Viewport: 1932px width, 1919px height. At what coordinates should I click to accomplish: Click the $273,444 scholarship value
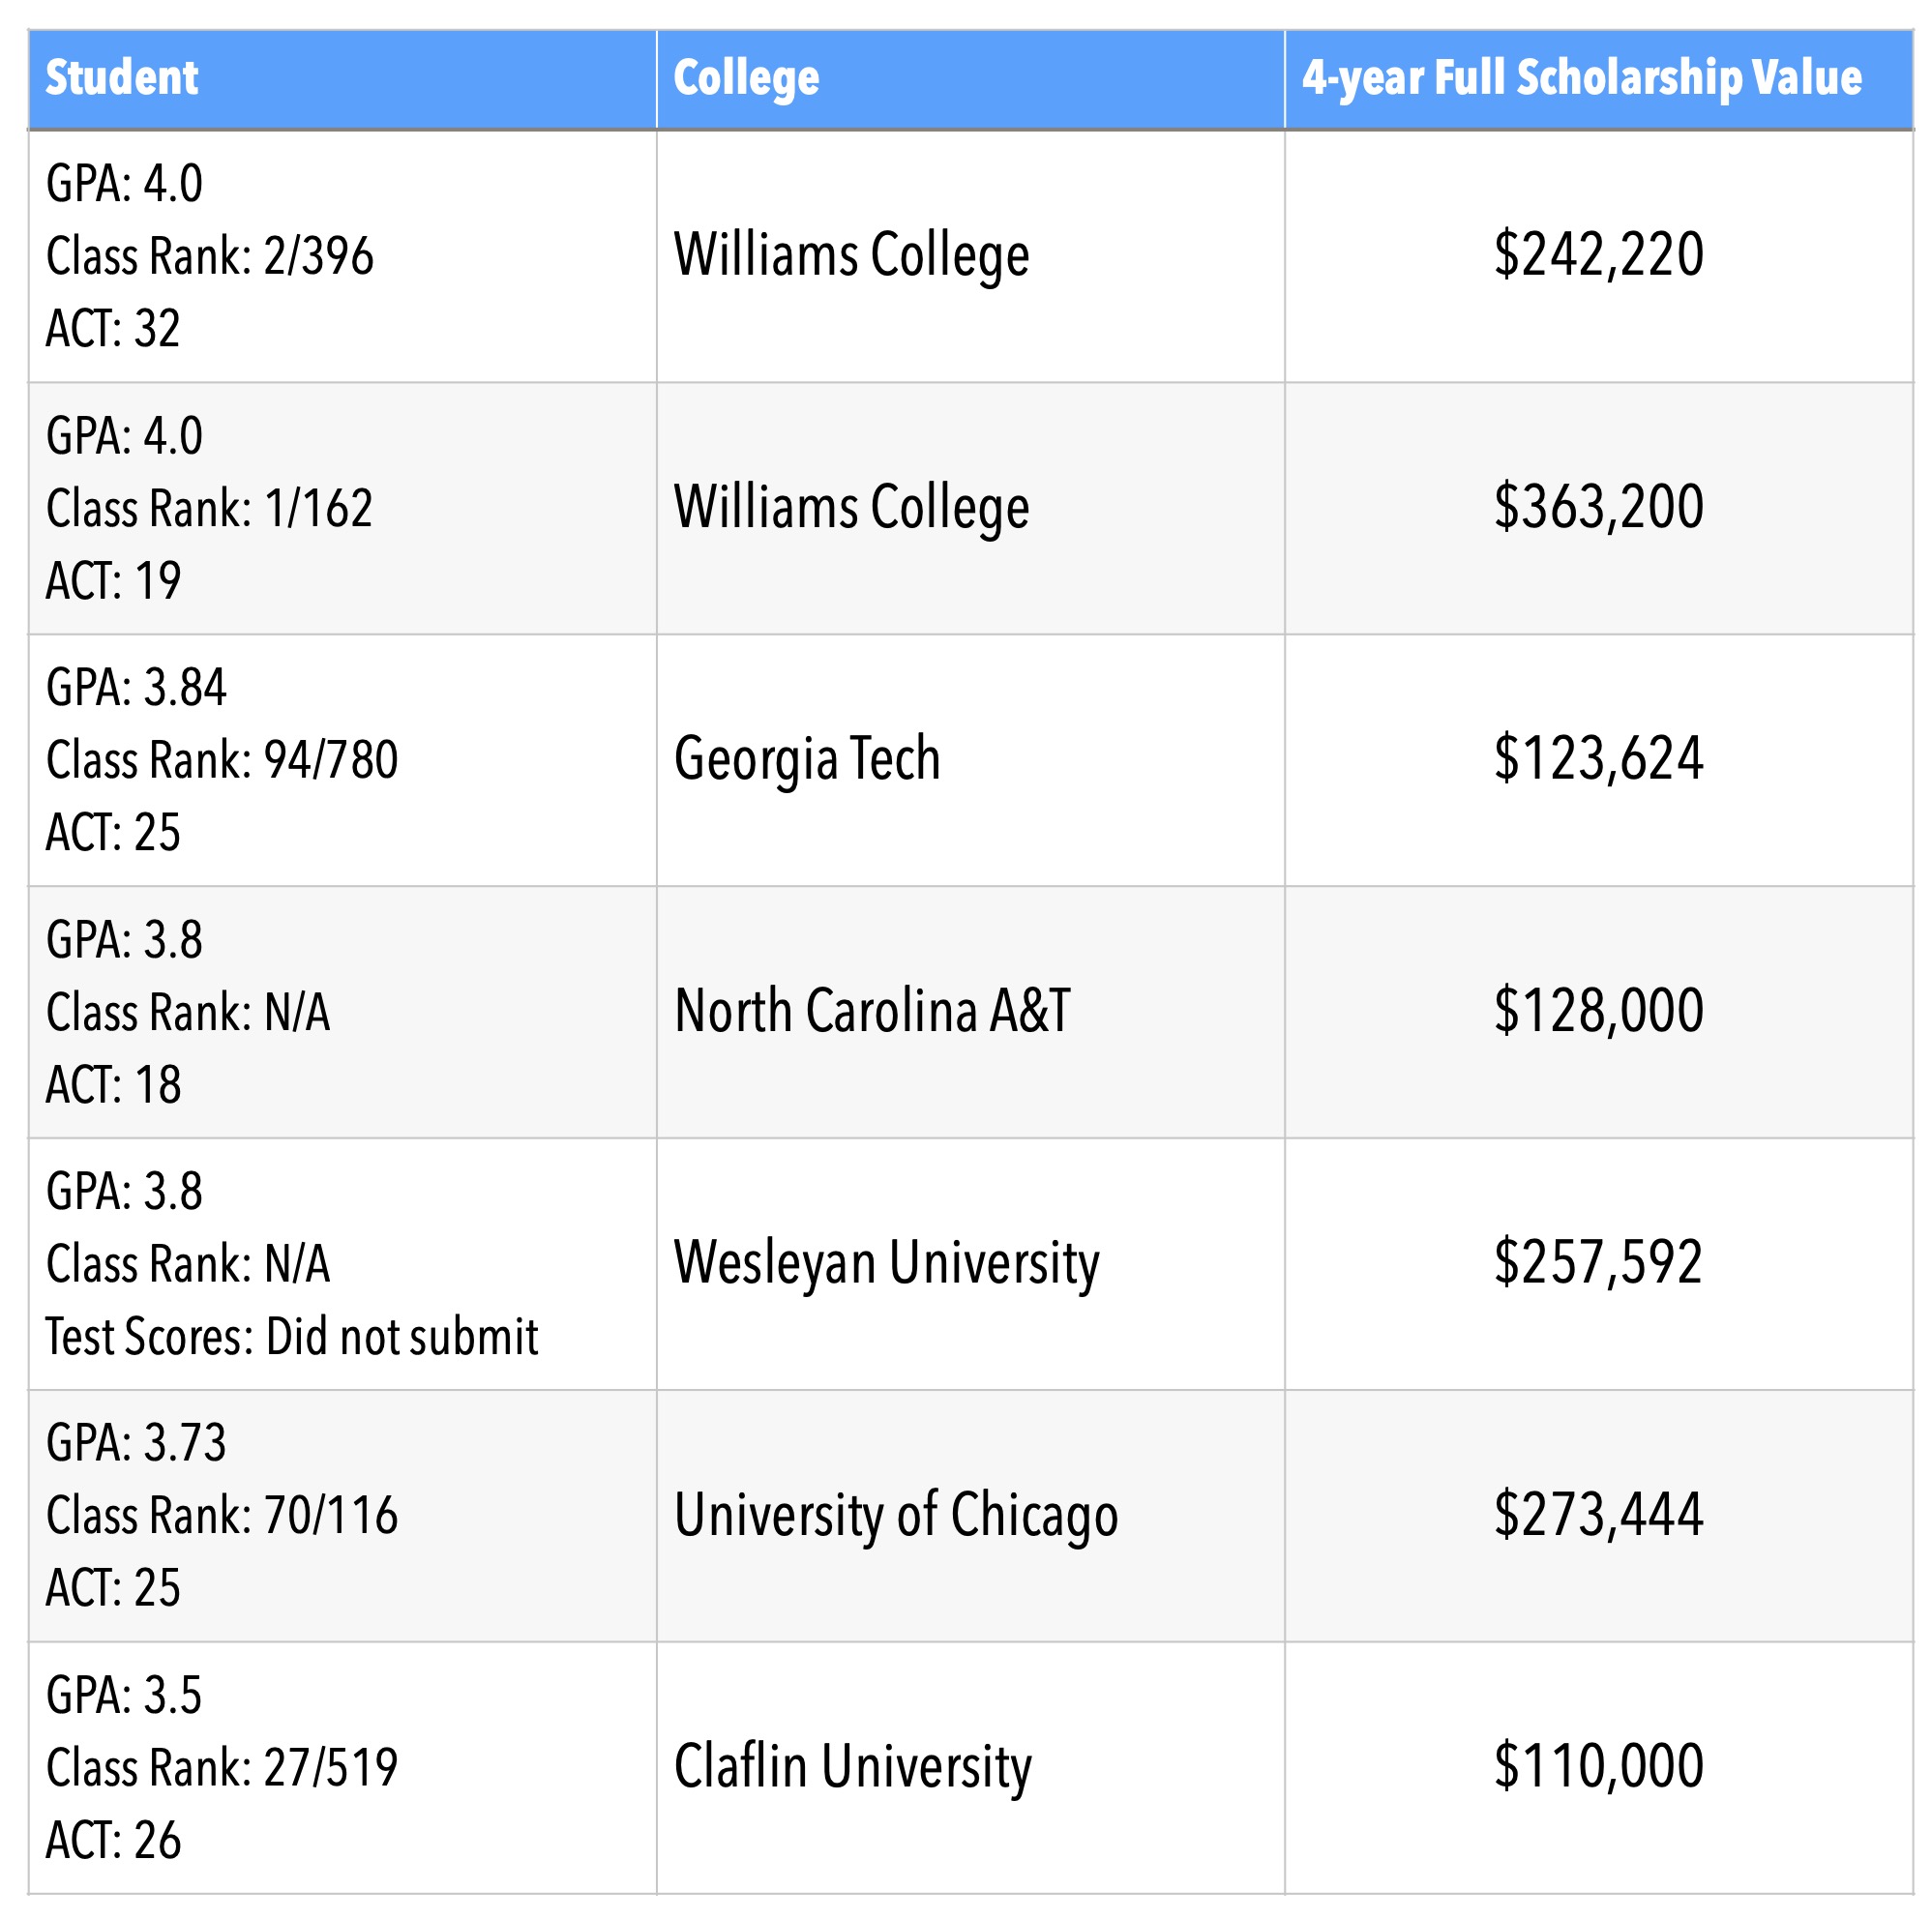1598,1515
